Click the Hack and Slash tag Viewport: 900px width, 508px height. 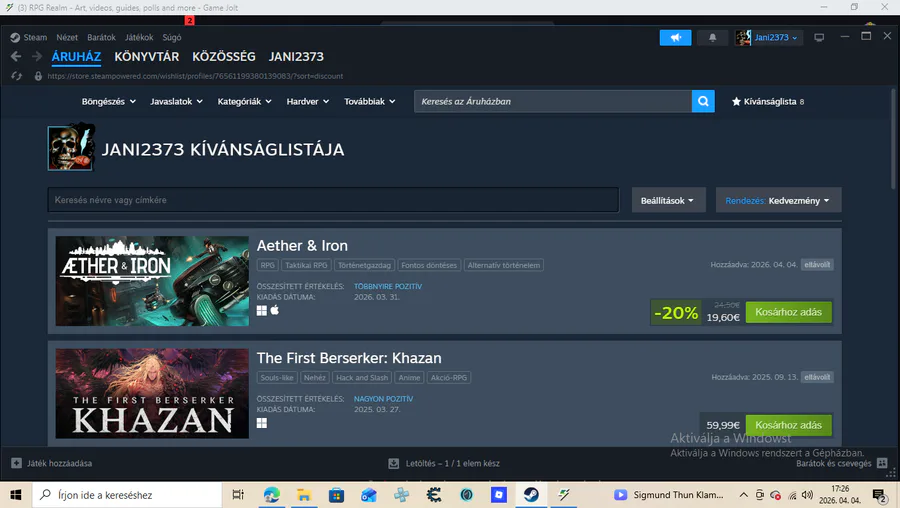coord(362,378)
